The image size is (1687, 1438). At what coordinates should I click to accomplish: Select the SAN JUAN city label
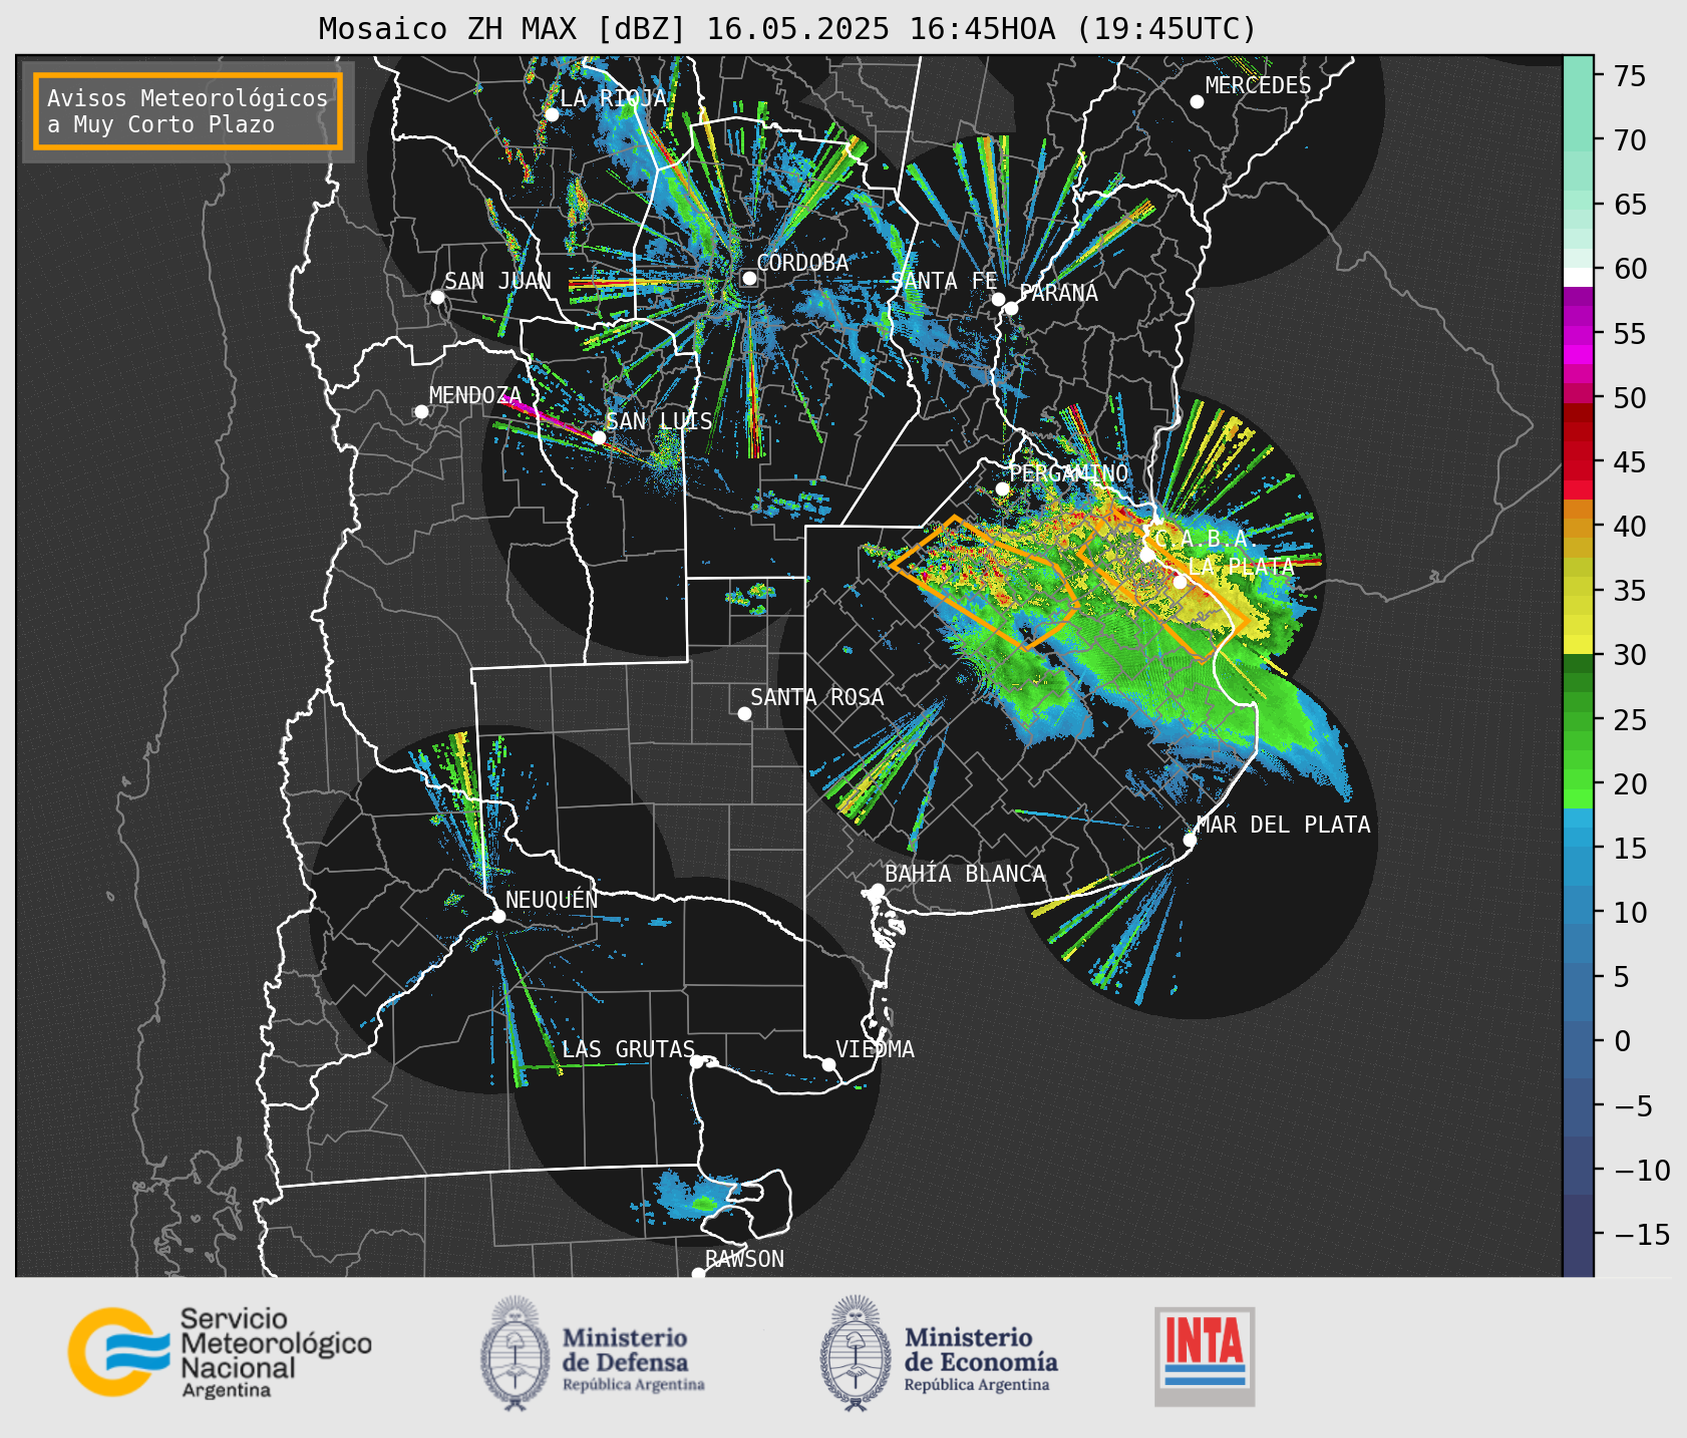498,282
